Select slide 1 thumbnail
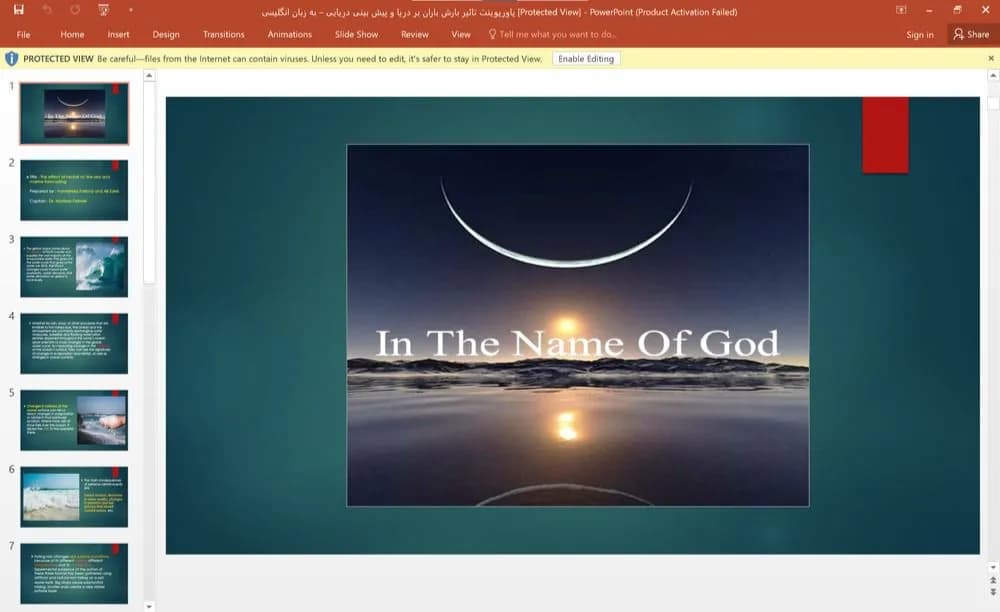This screenshot has width=1000, height=612. point(74,113)
